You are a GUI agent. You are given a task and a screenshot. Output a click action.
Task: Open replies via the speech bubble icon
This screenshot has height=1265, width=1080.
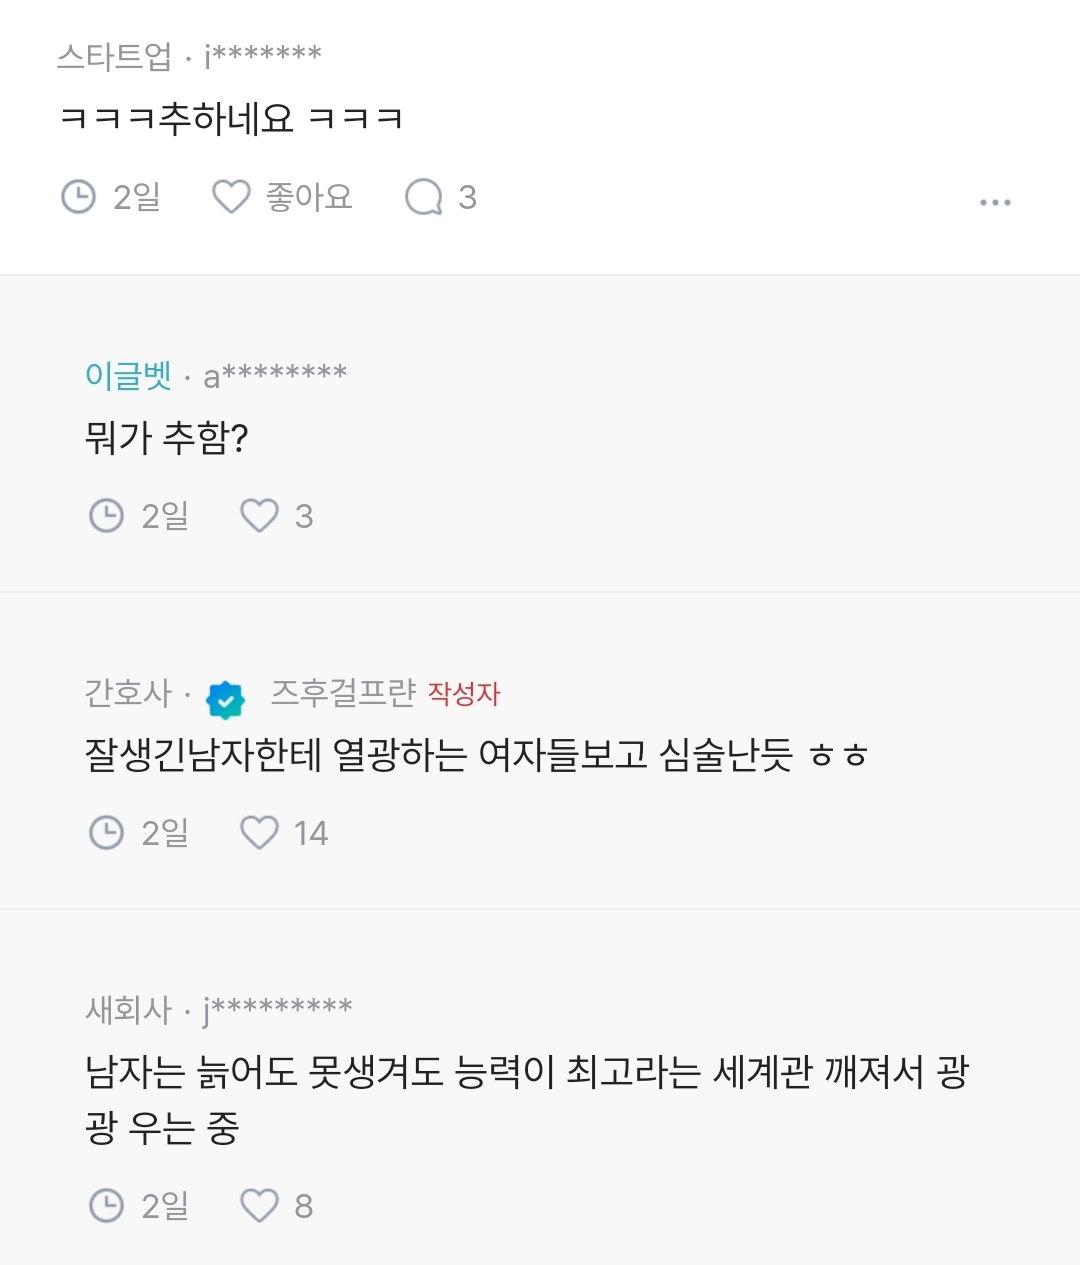click(423, 197)
